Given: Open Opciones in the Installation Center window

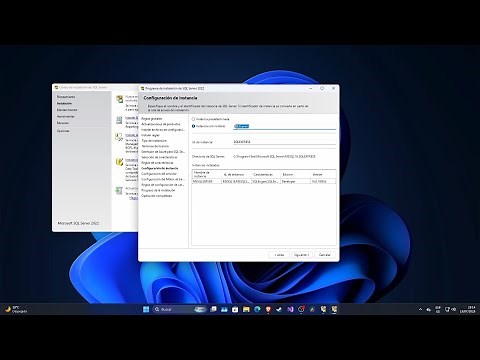Looking at the screenshot, I should click(63, 131).
